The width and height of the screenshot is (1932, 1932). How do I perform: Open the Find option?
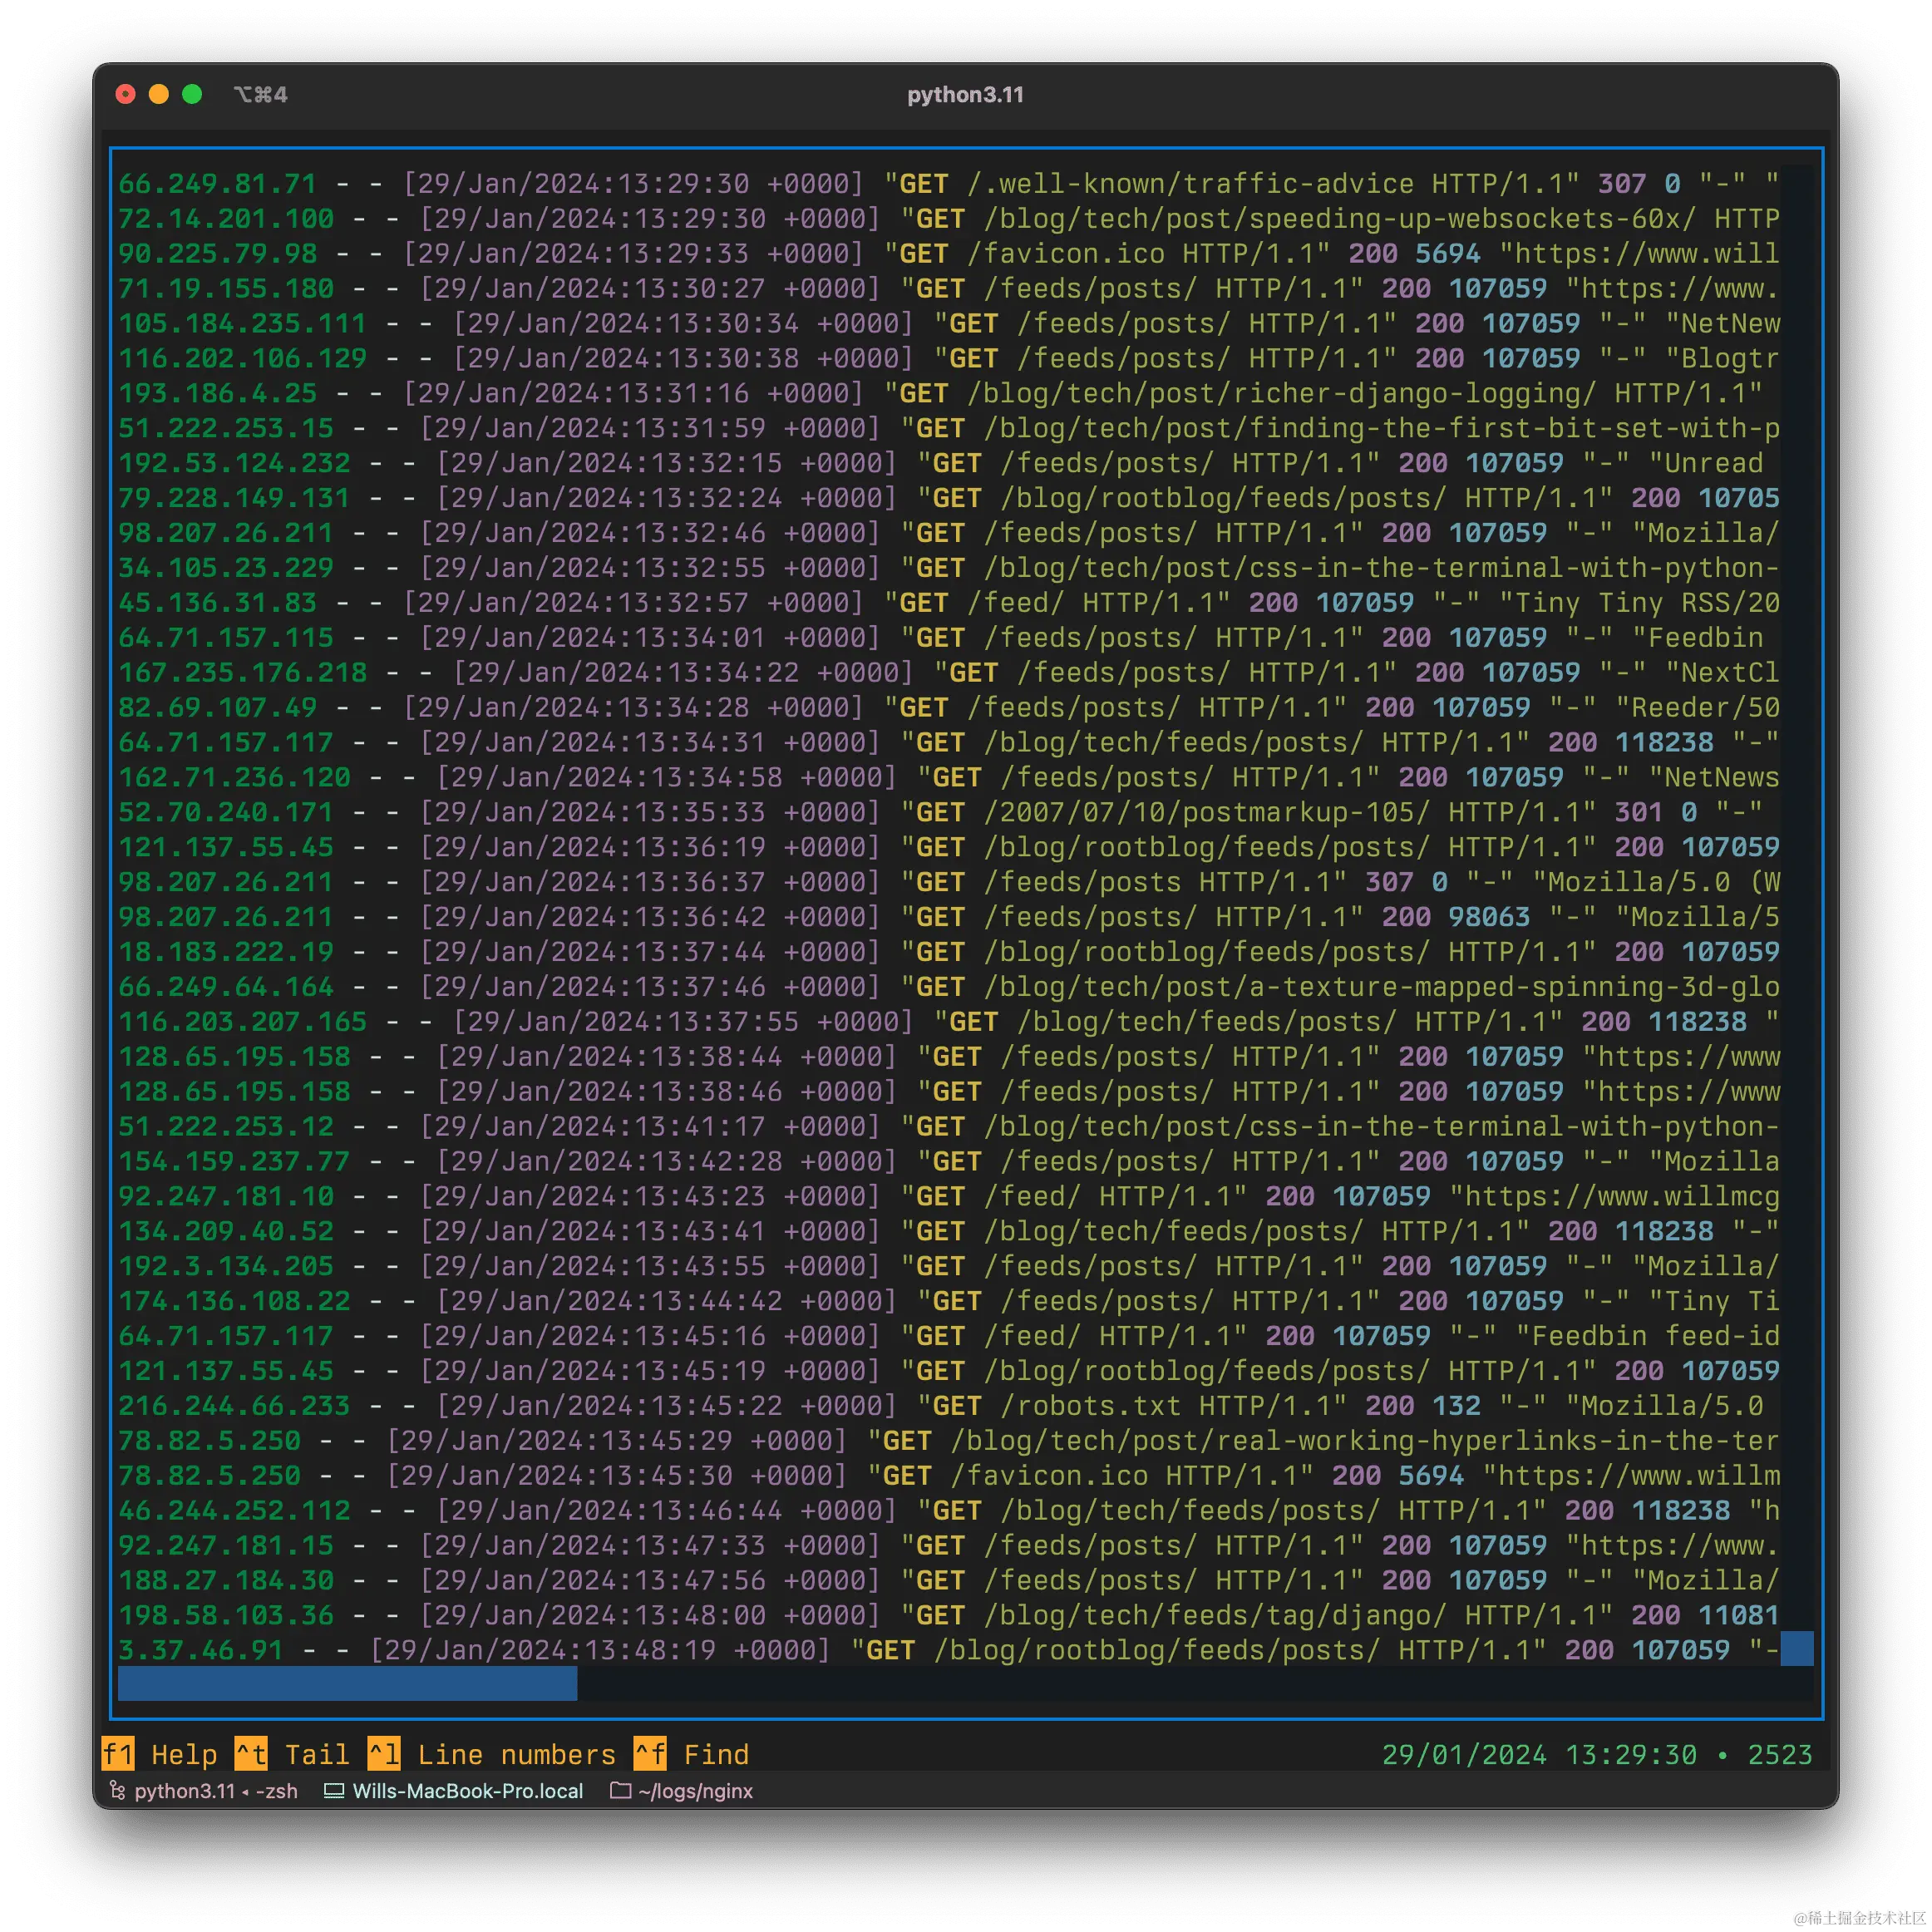click(716, 1755)
